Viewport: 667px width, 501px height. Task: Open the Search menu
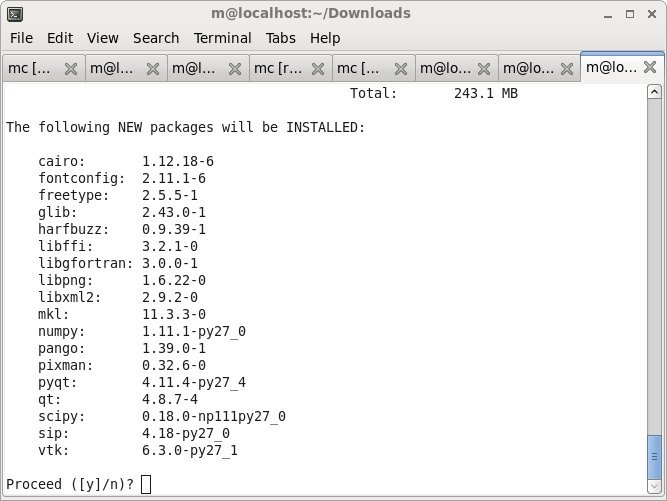click(156, 38)
